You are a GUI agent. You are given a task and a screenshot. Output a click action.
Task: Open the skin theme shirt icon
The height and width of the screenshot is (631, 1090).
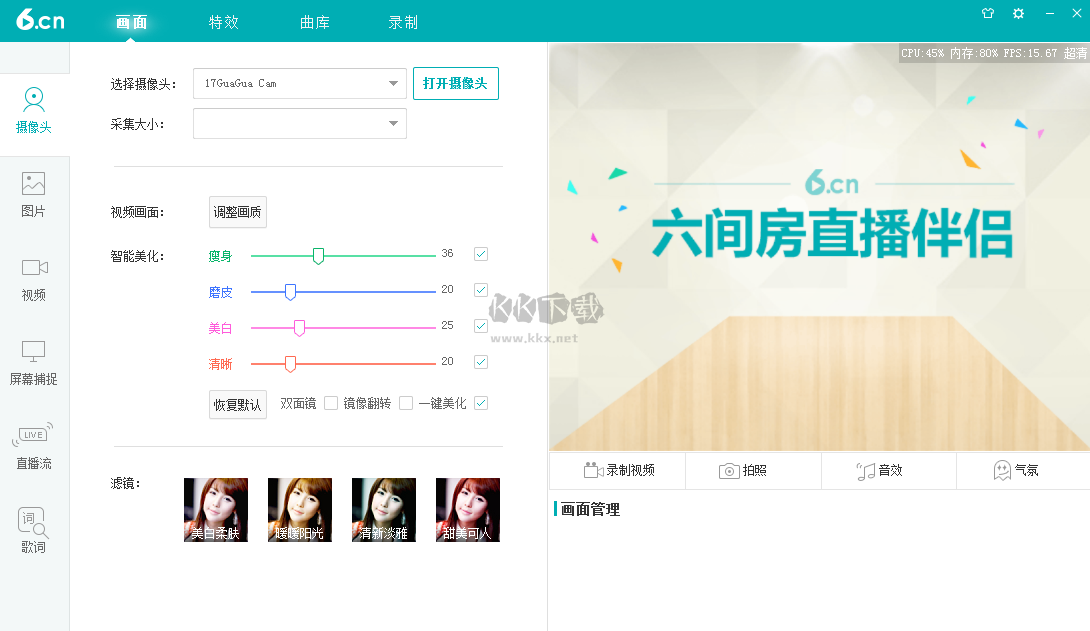(988, 13)
